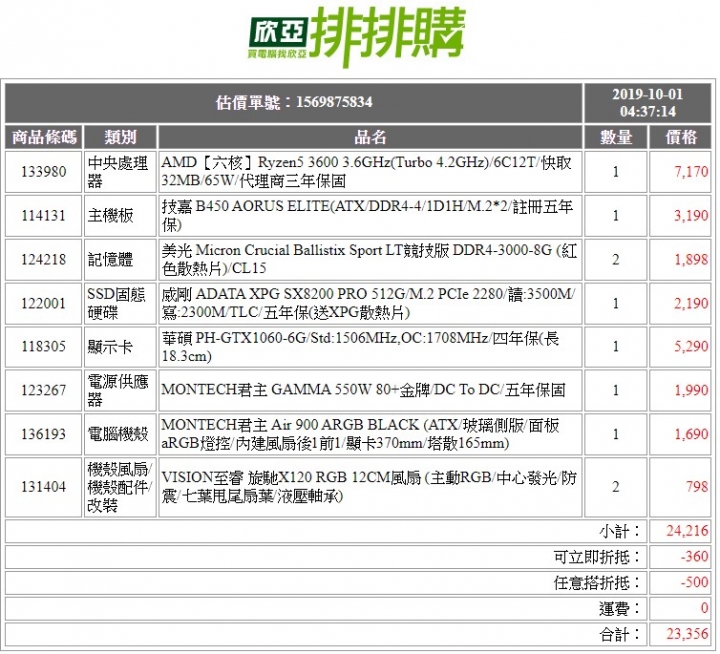Click the 主機板 category cell
The width and height of the screenshot is (720, 654).
(x=120, y=215)
